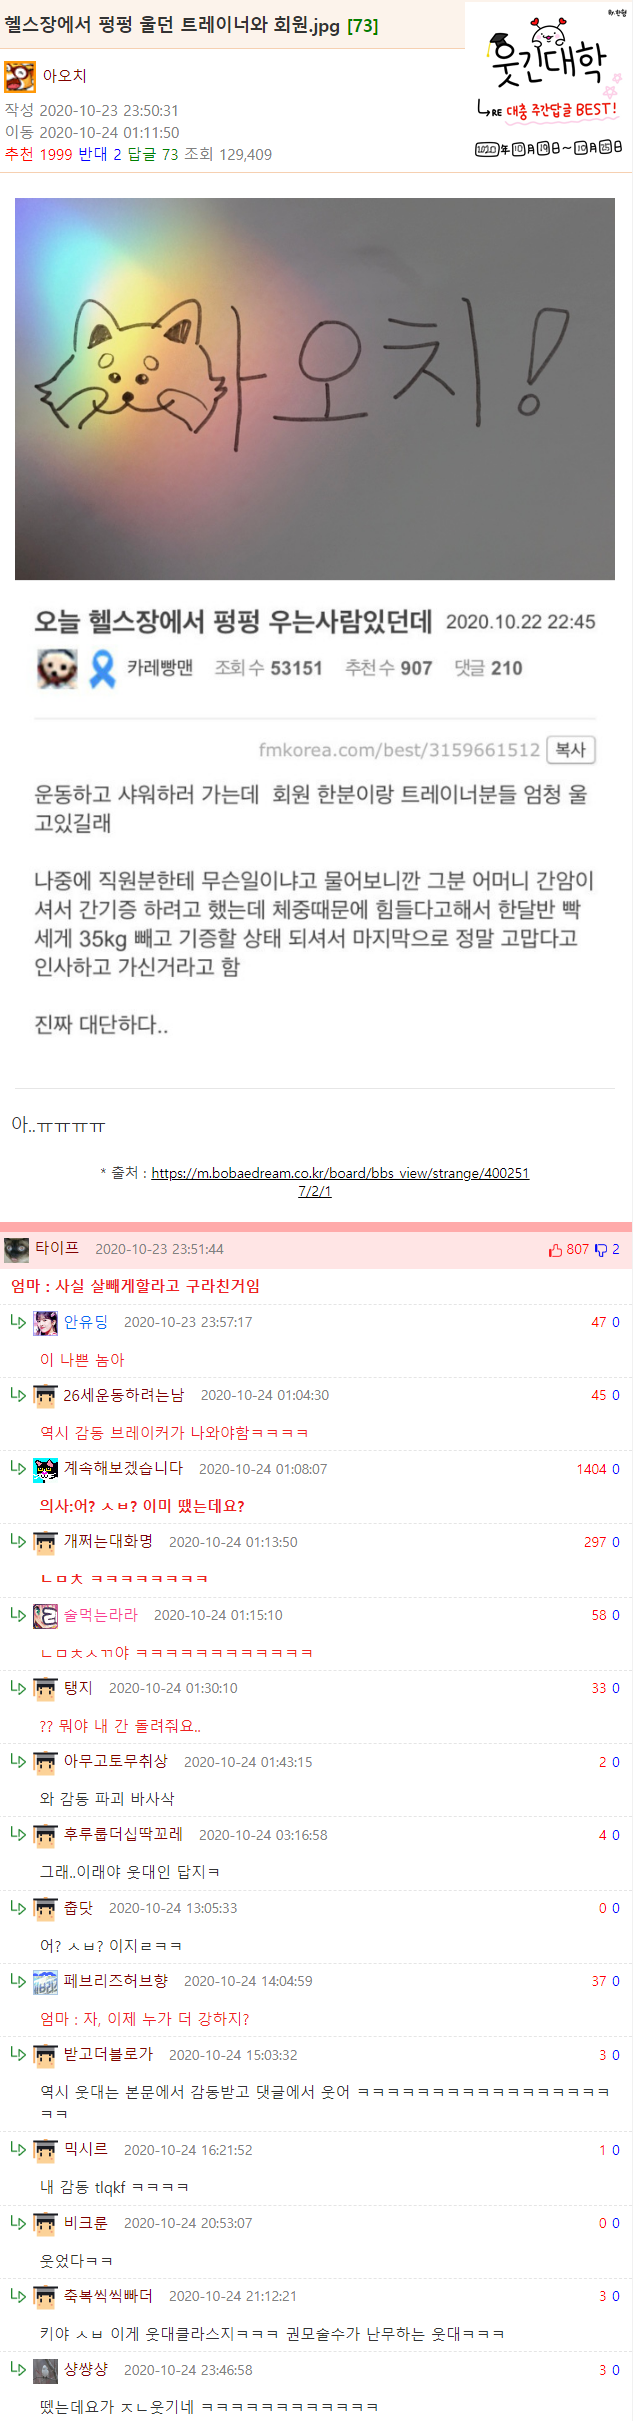Click 페브리즈허브향's avatar thumbnail

point(46,1982)
